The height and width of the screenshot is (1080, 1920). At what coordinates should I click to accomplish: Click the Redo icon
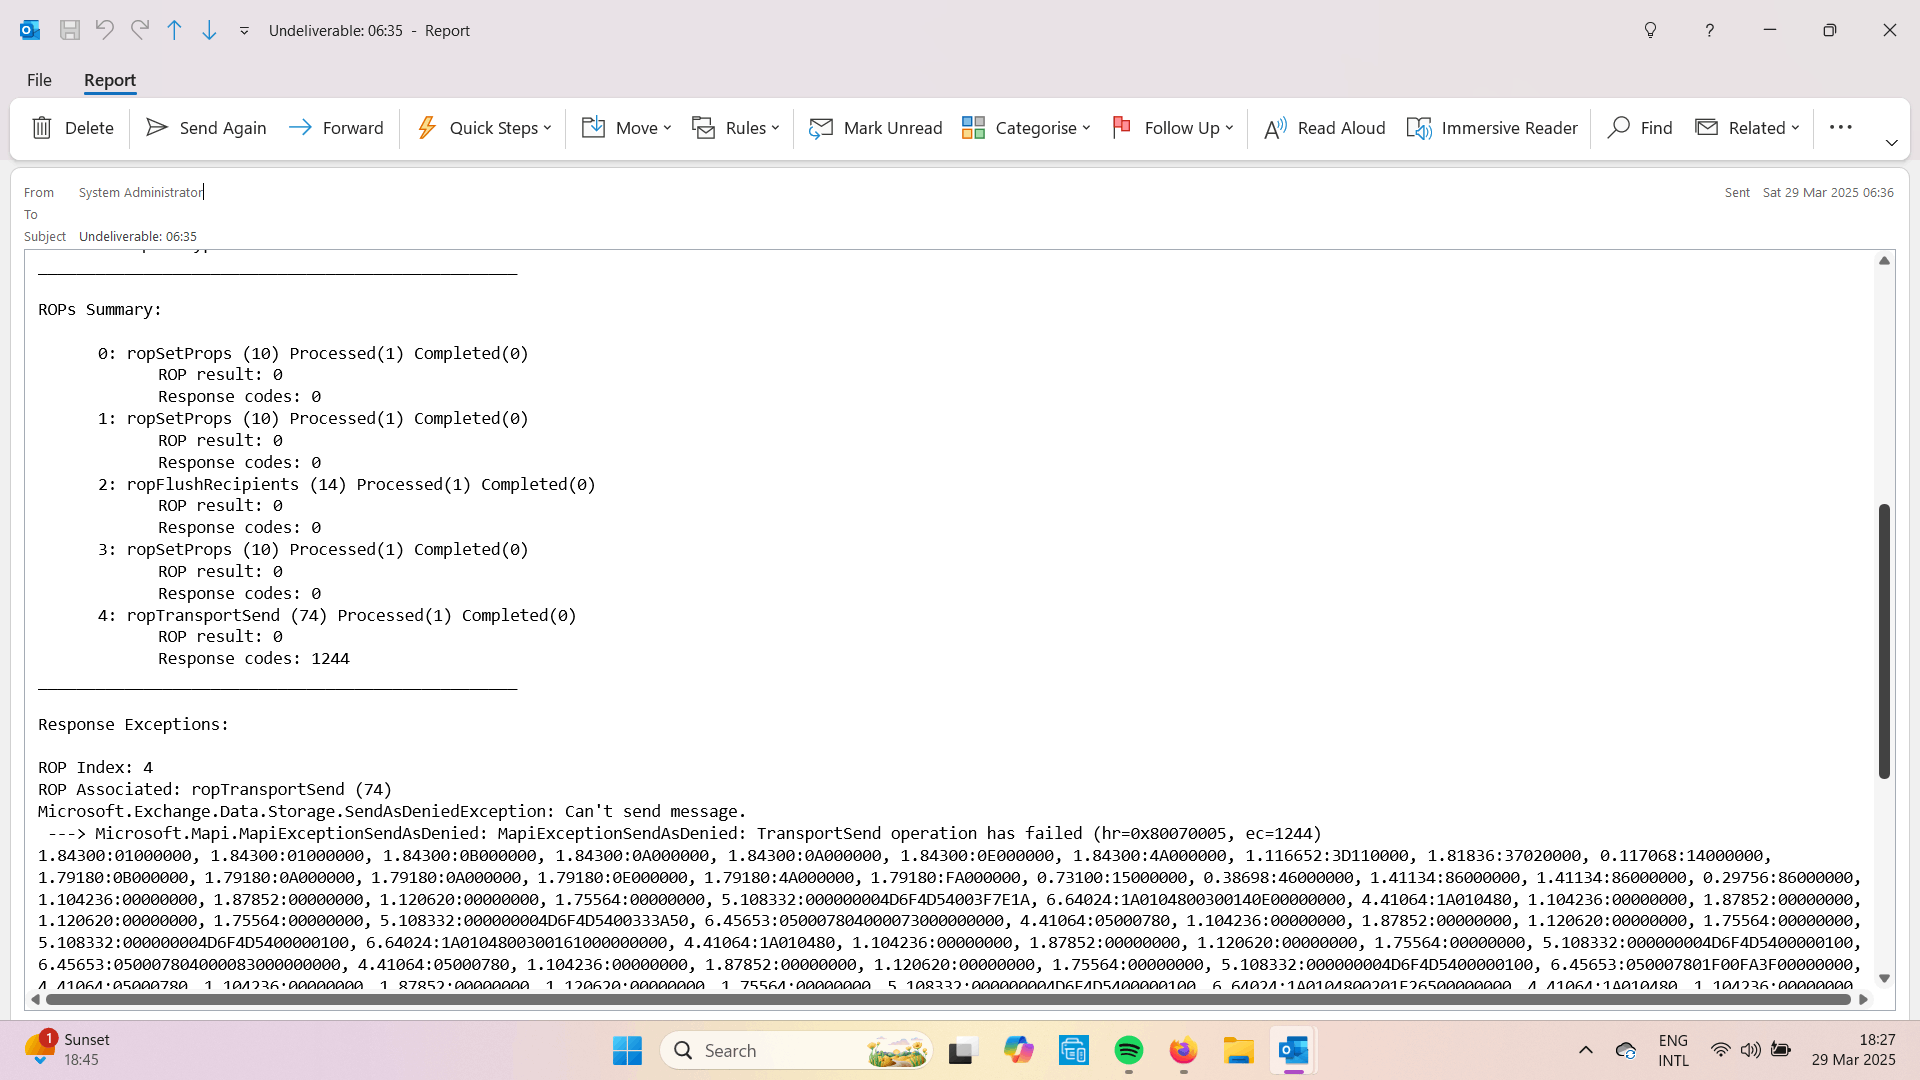tap(140, 30)
